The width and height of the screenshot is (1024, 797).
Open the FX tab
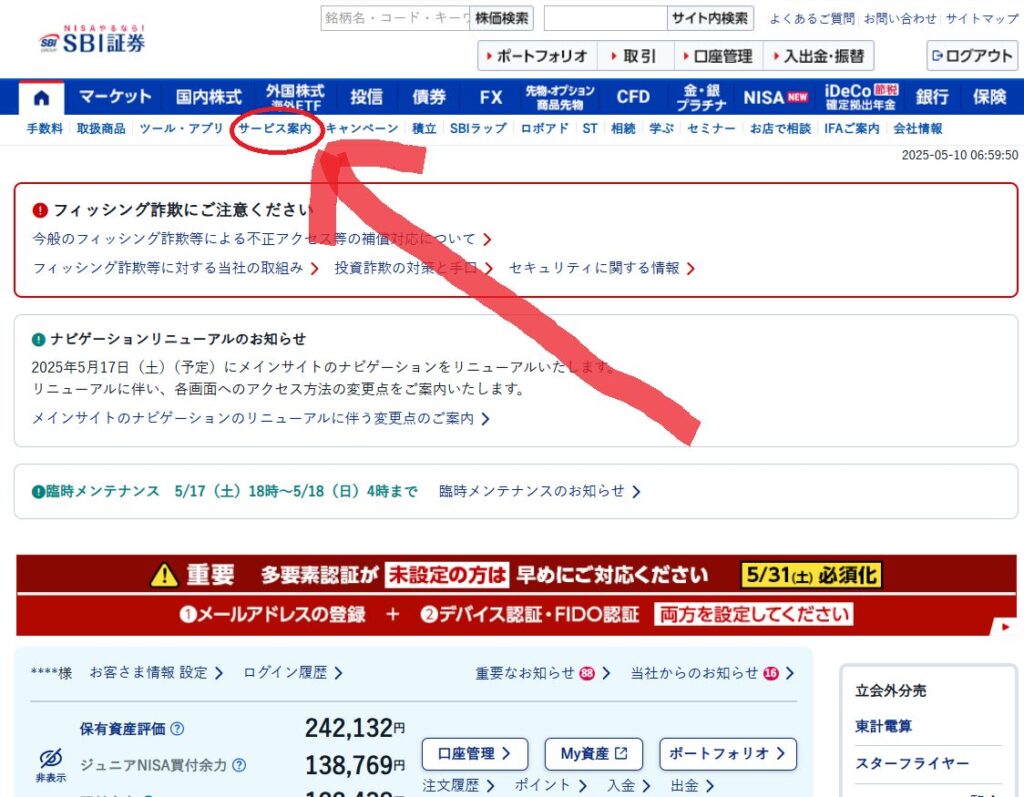click(x=491, y=97)
